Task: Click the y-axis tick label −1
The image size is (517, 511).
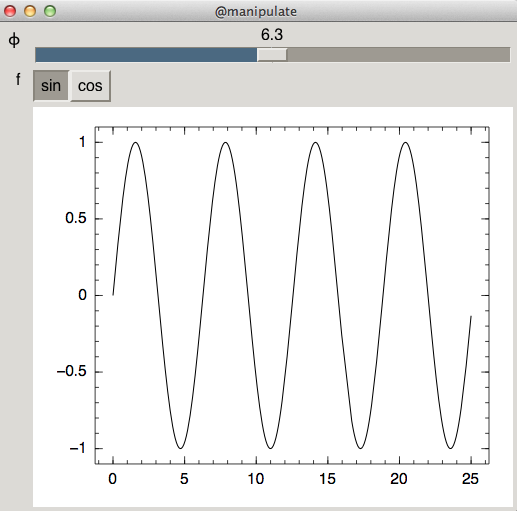Action: pyautogui.click(x=78, y=448)
